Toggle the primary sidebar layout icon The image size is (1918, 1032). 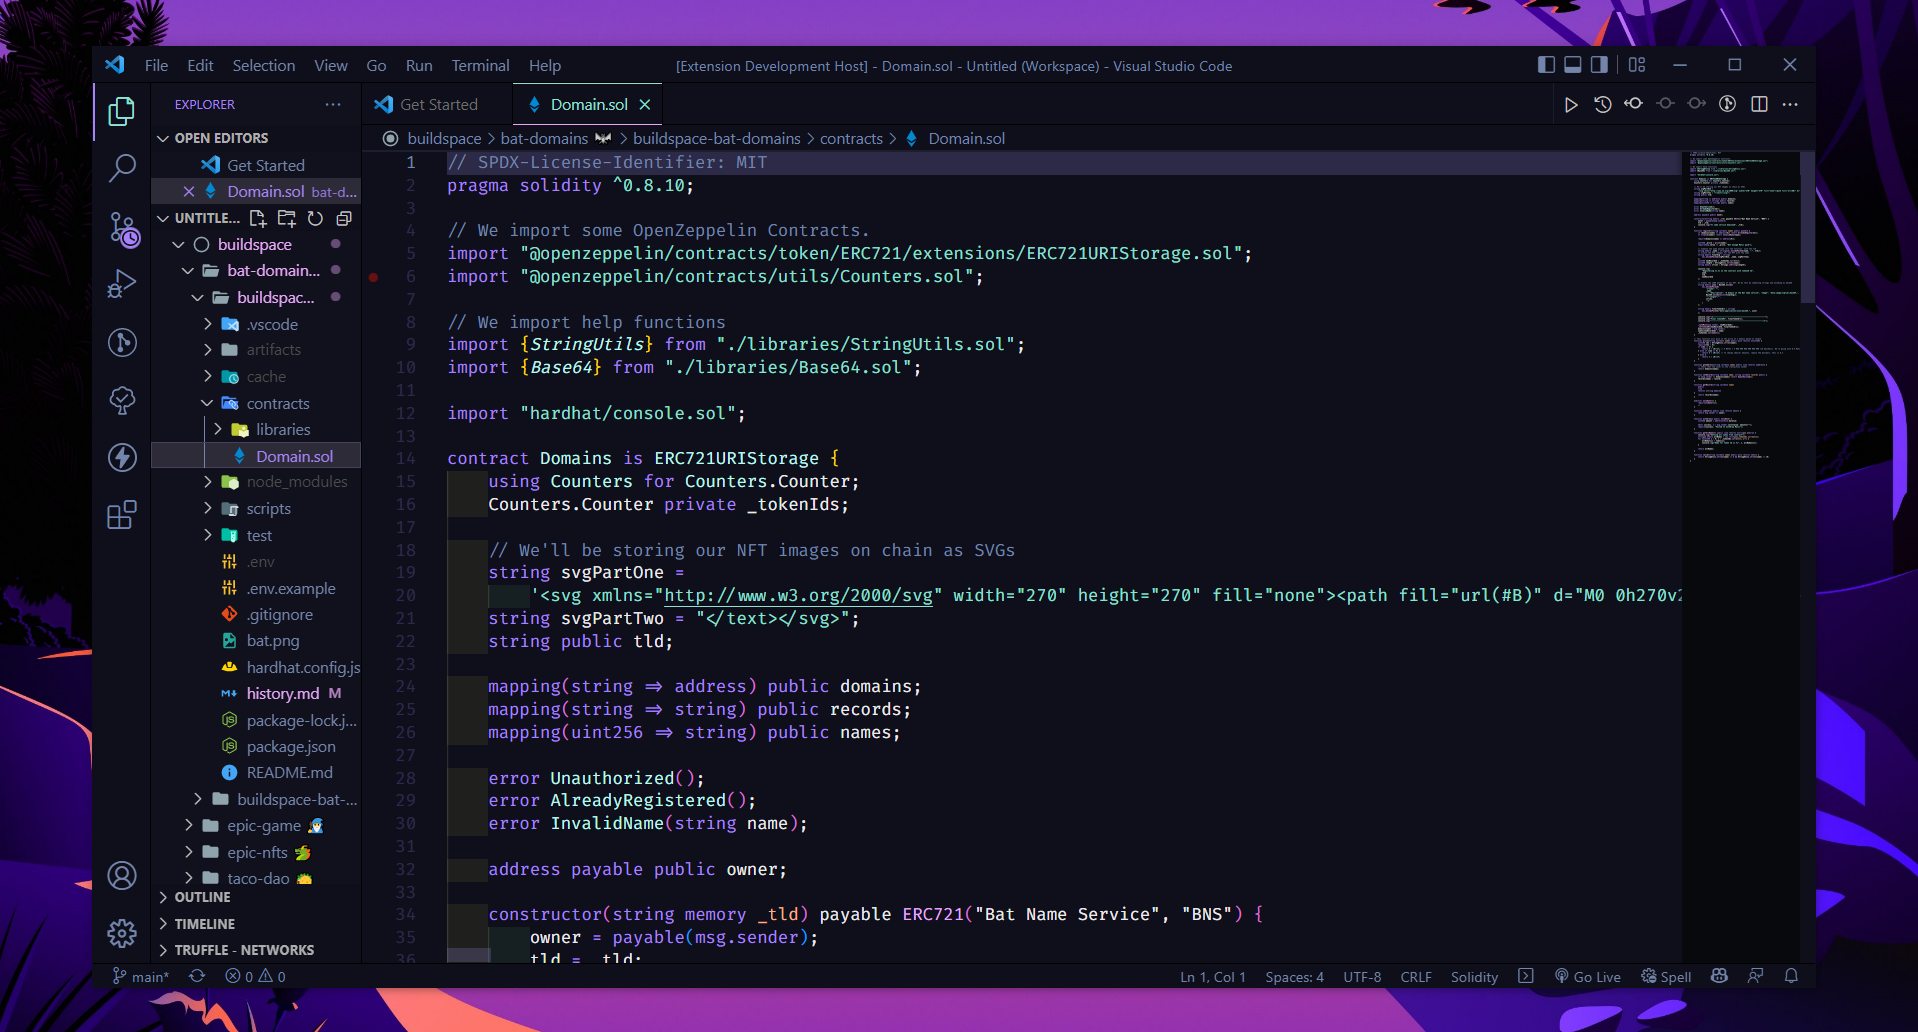coord(1546,65)
